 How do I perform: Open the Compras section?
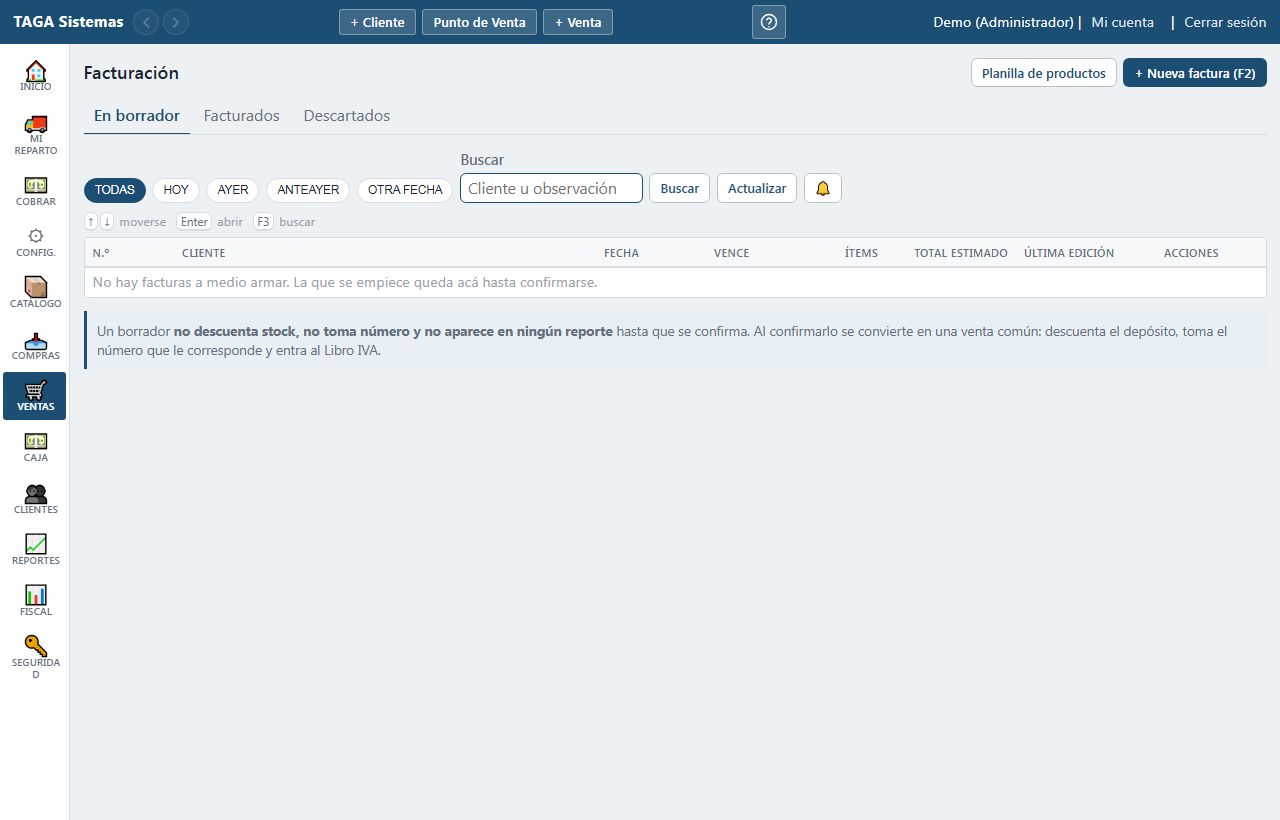pyautogui.click(x=35, y=345)
